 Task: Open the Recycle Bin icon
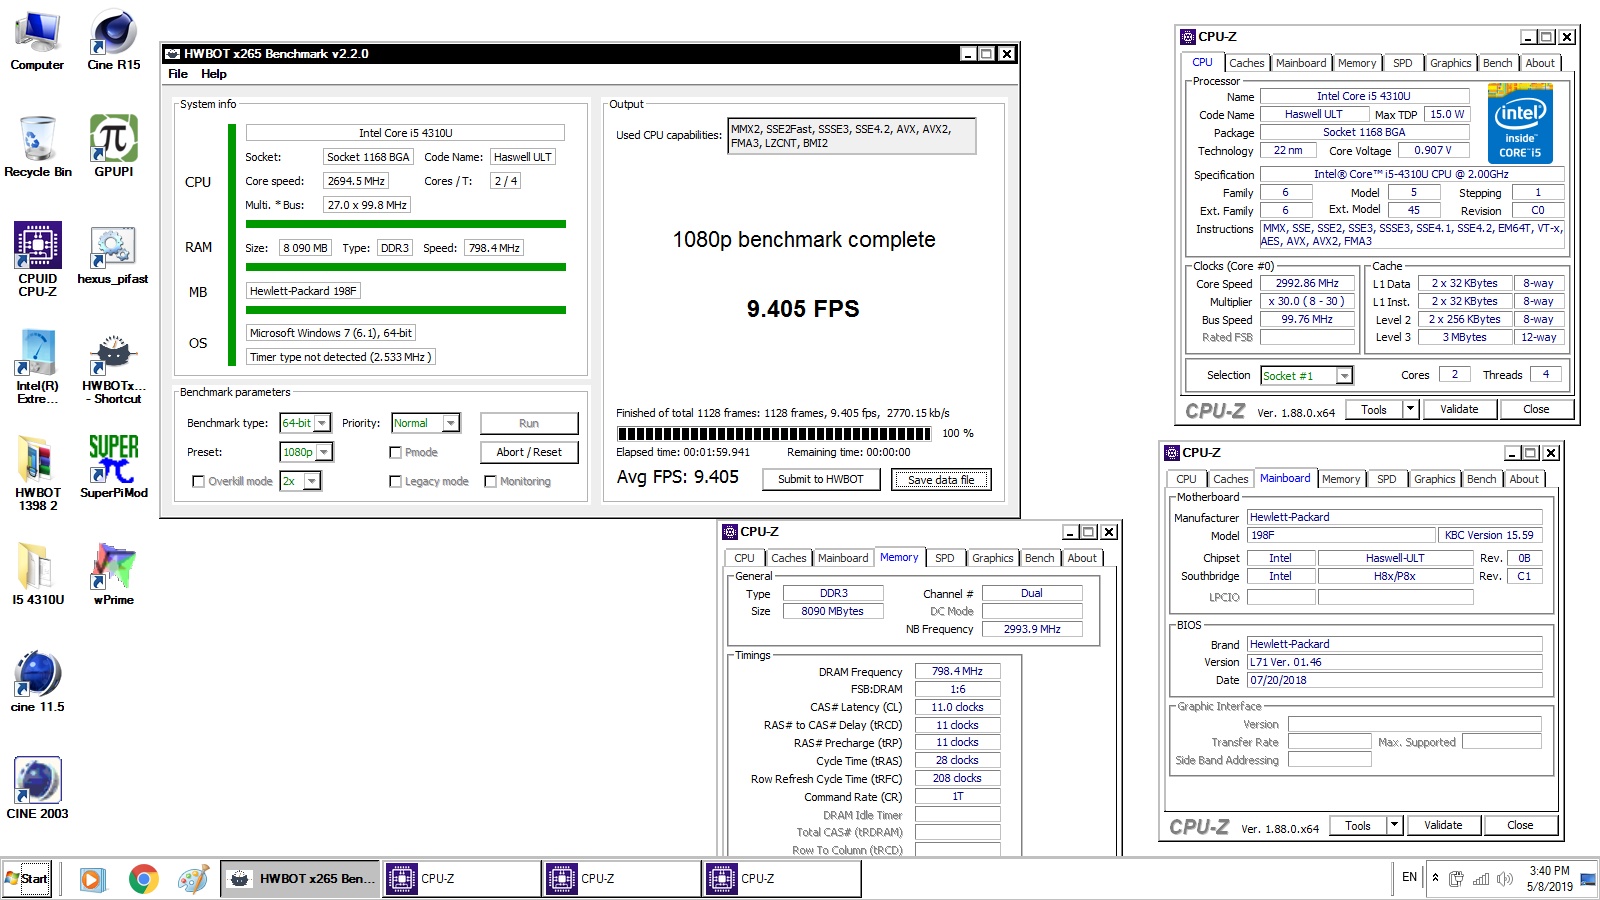37,148
